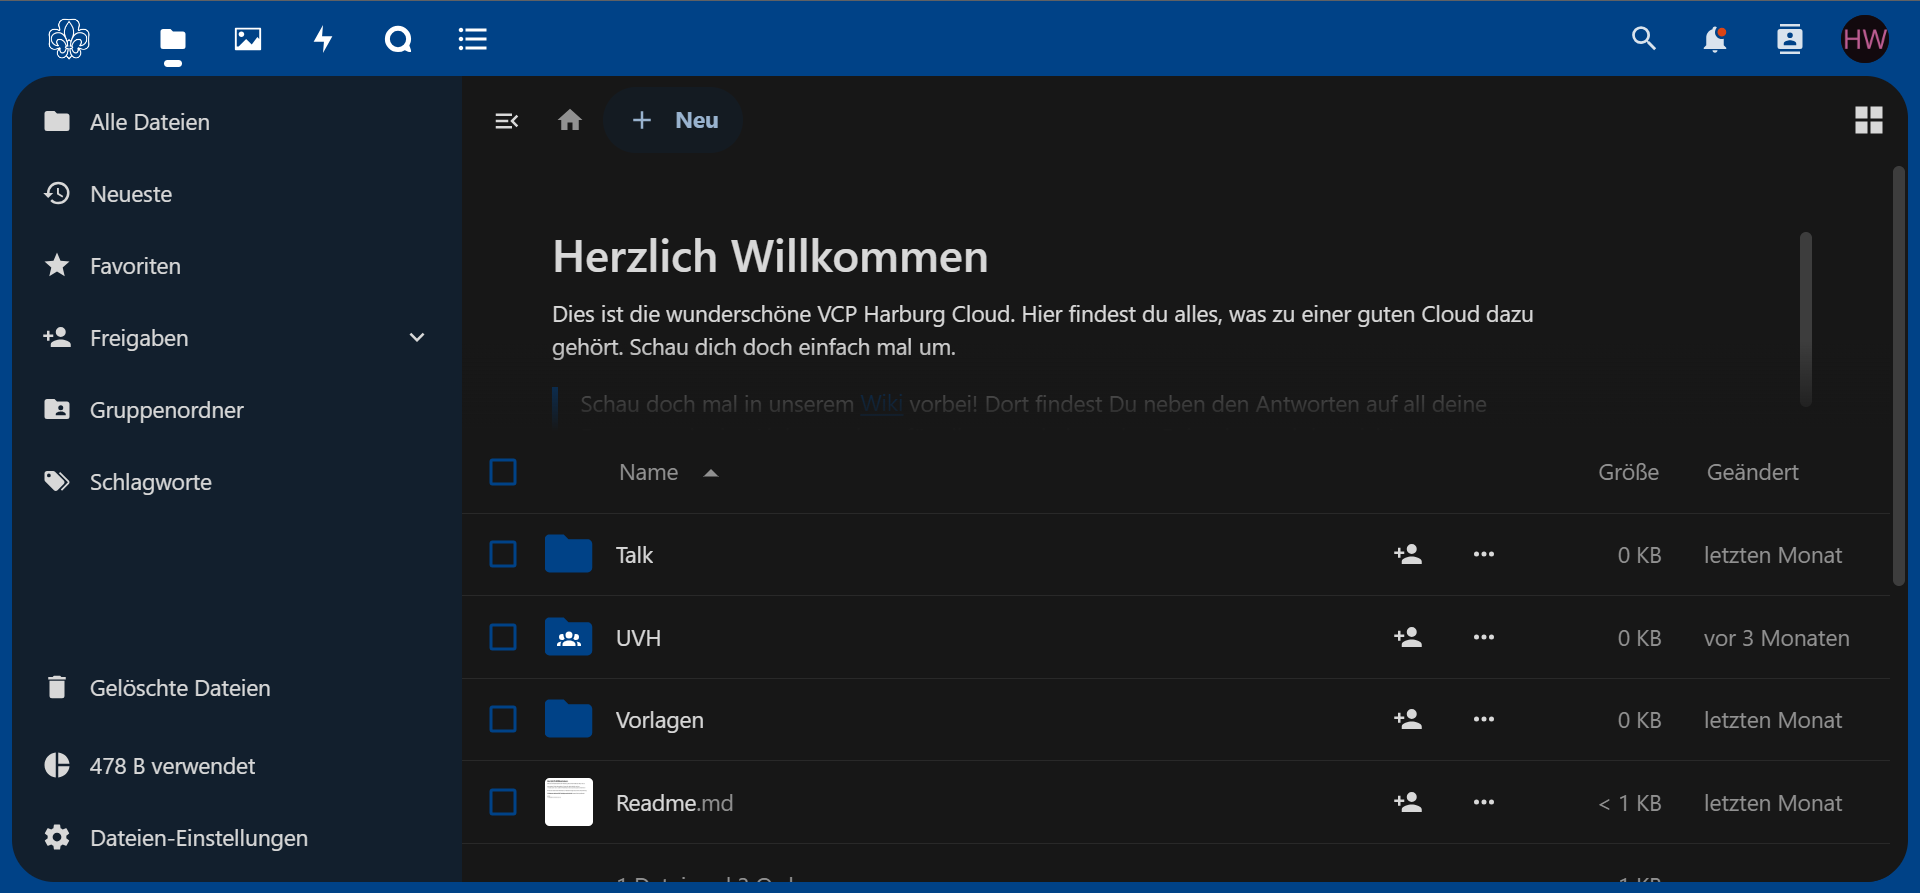Open the contacts menu icon
This screenshot has height=893, width=1920.
point(1790,39)
